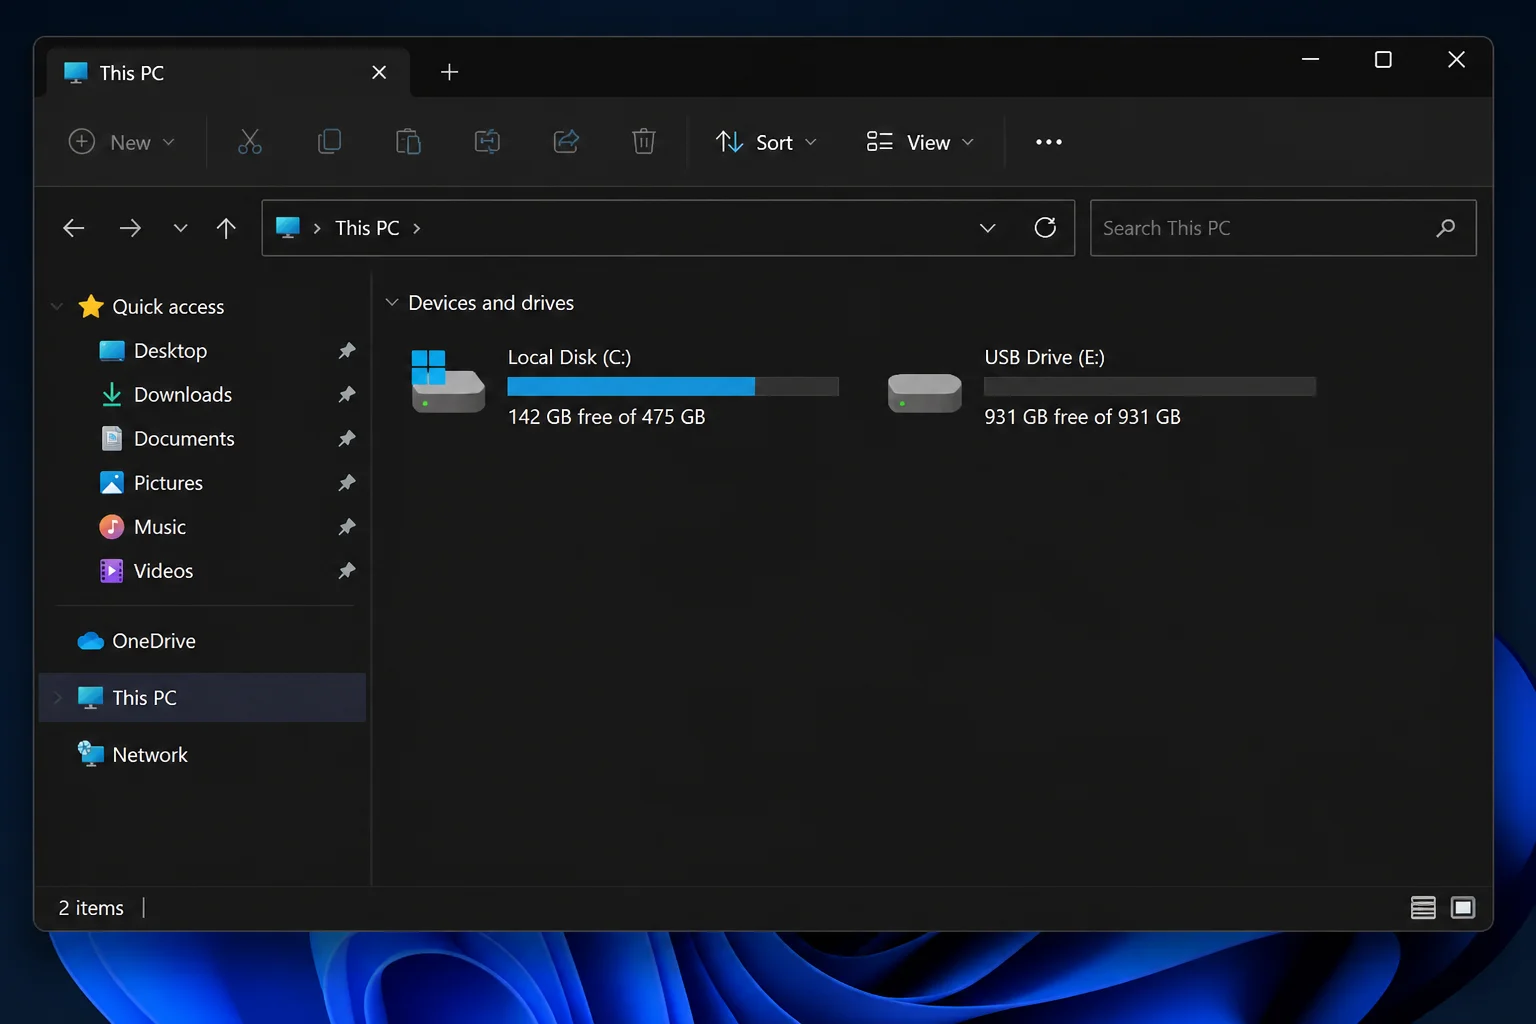
Task: Minimize the File Explorer window
Action: [x=1310, y=60]
